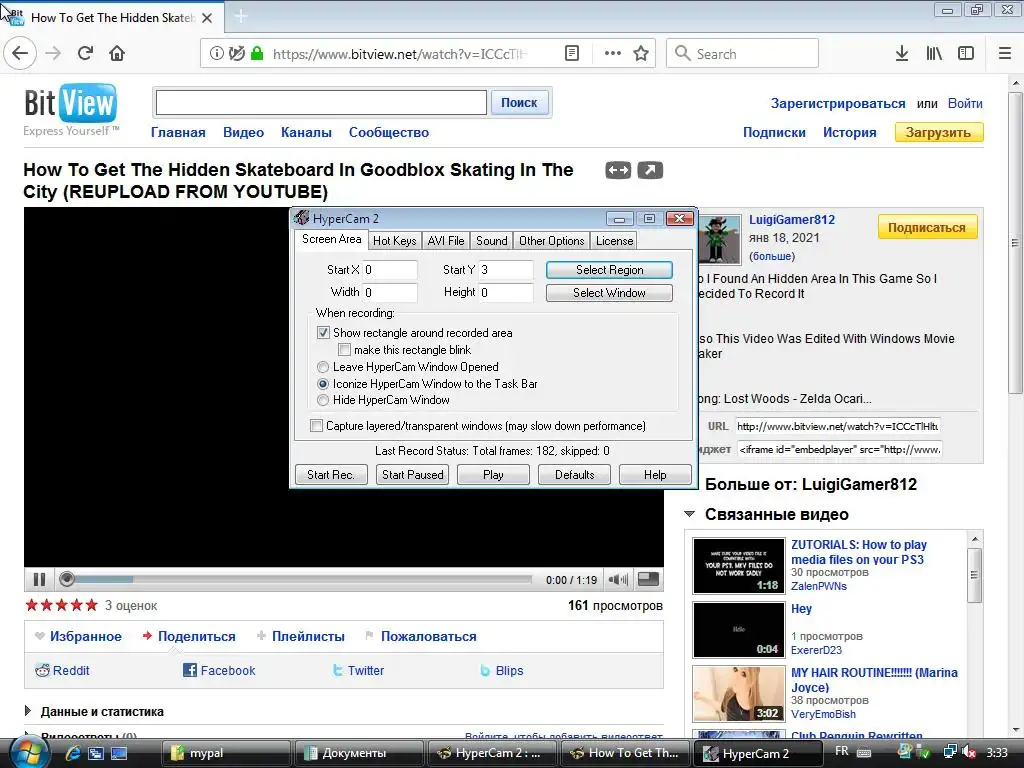Expand uploader description via (больше)
This screenshot has width=1024, height=768.
(x=772, y=256)
